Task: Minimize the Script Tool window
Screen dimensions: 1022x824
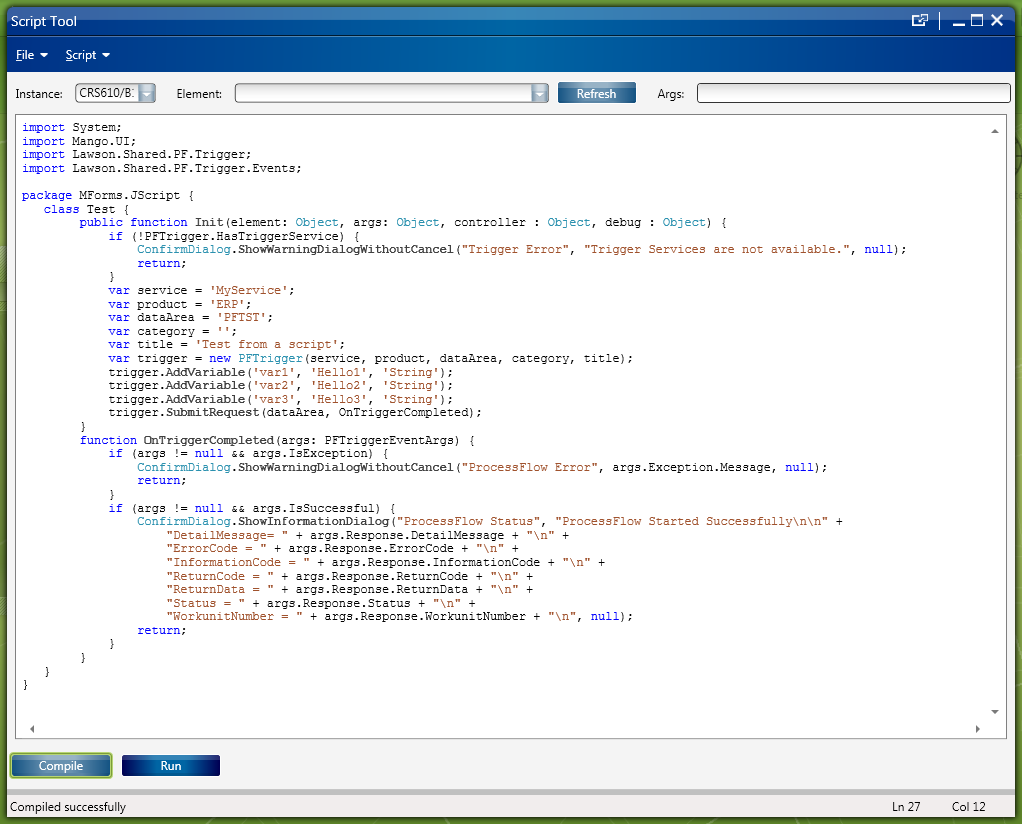Action: (x=958, y=21)
